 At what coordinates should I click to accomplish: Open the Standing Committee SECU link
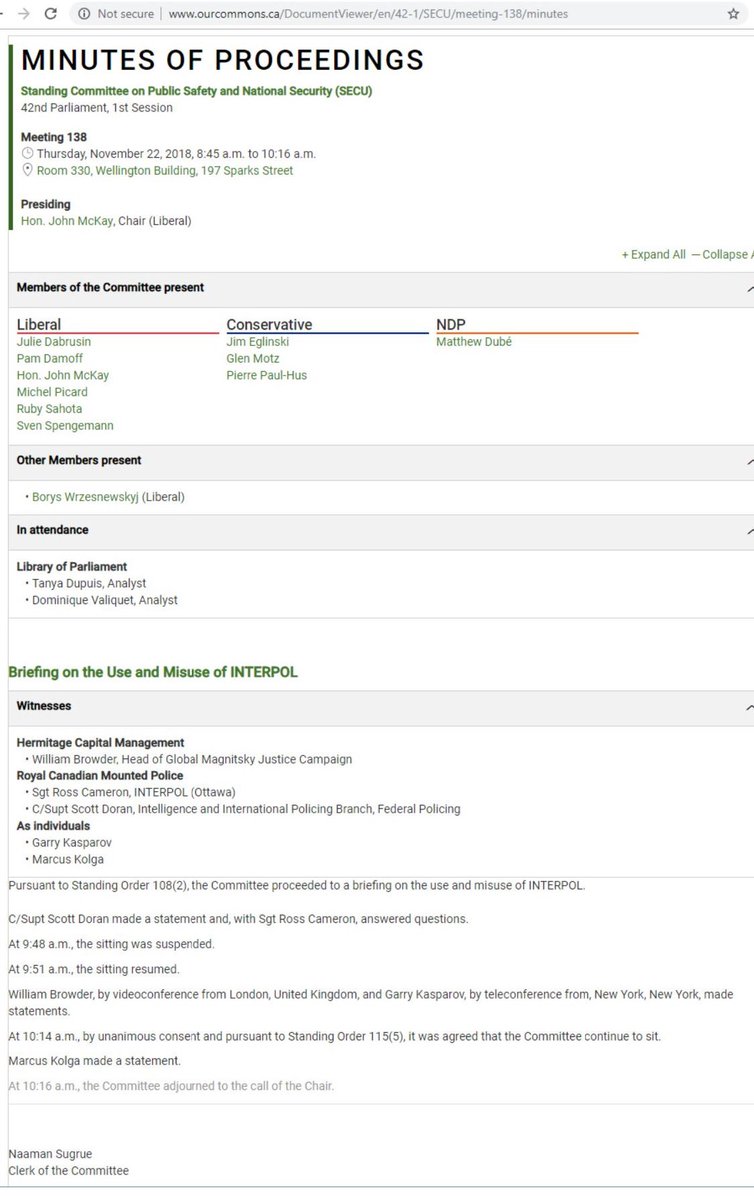coord(196,91)
